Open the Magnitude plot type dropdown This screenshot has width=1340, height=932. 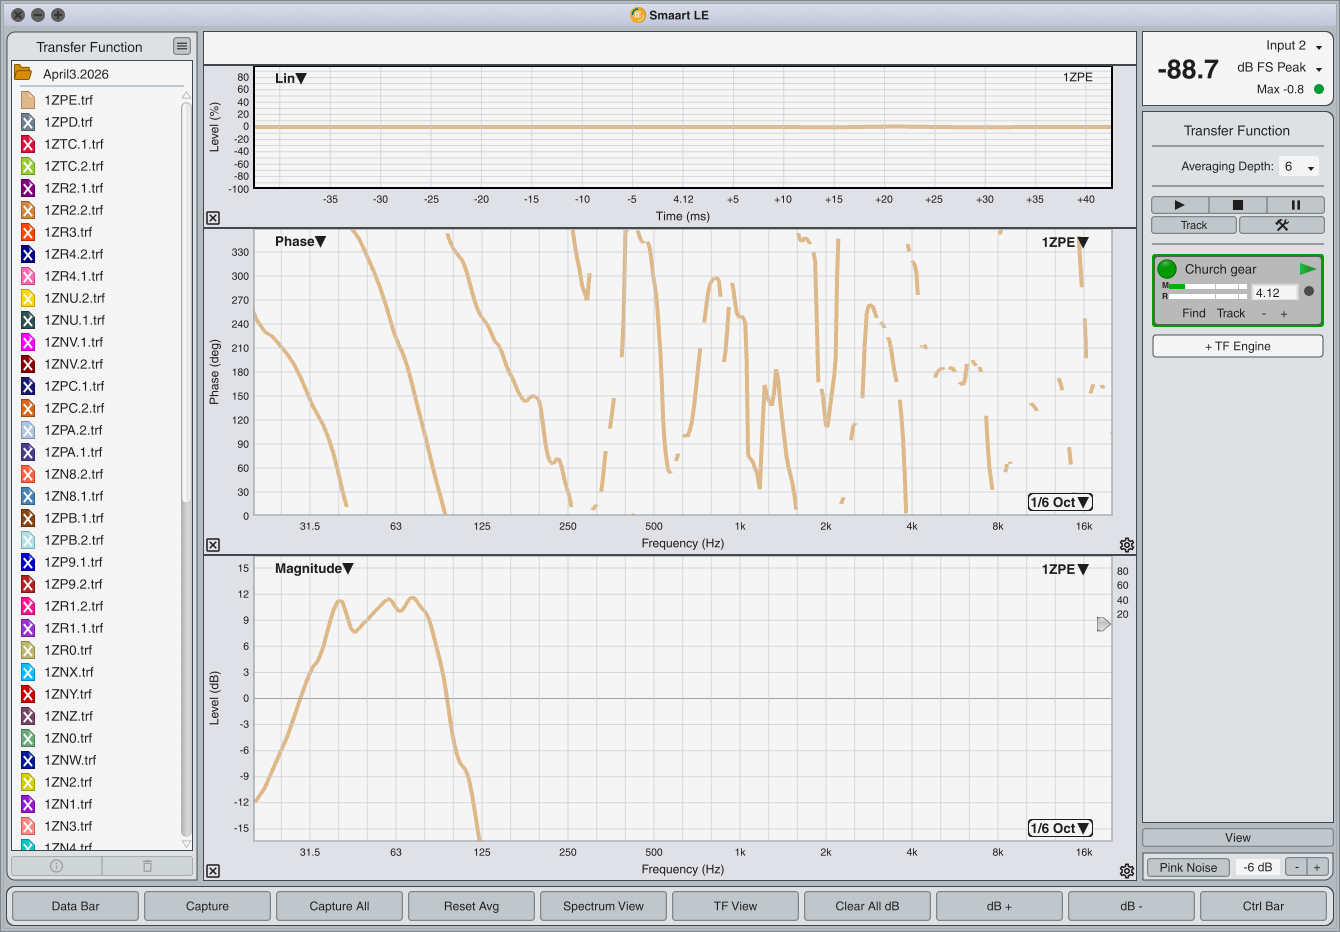coord(314,568)
